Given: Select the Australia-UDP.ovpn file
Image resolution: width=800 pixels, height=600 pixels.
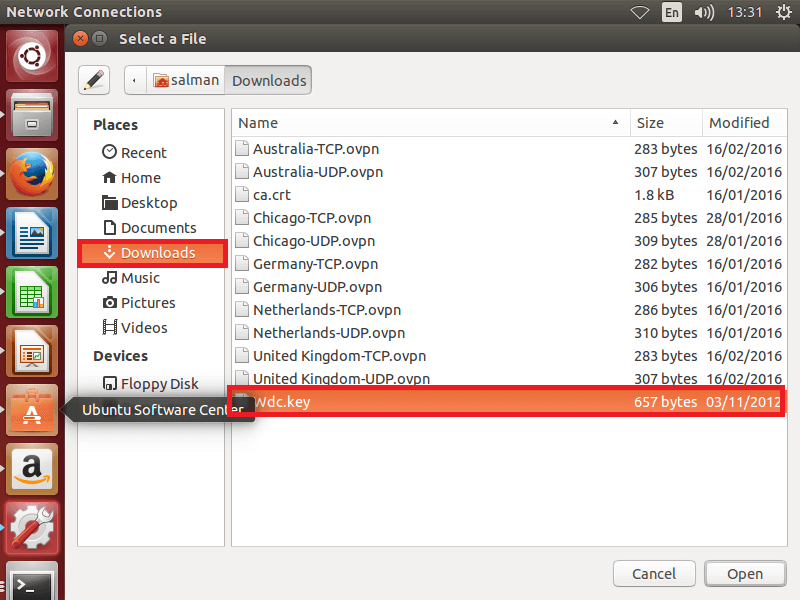Looking at the screenshot, I should pyautogui.click(x=509, y=172).
